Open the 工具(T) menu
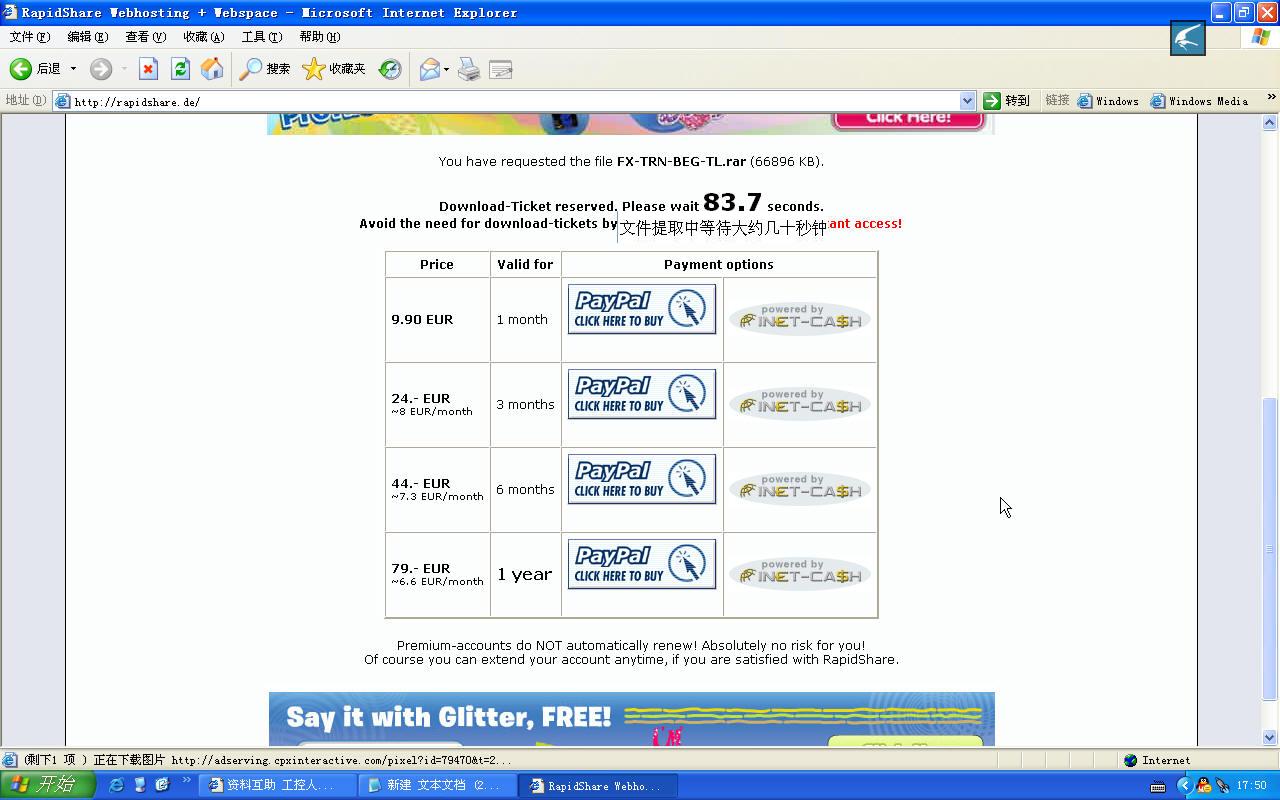 pos(261,37)
